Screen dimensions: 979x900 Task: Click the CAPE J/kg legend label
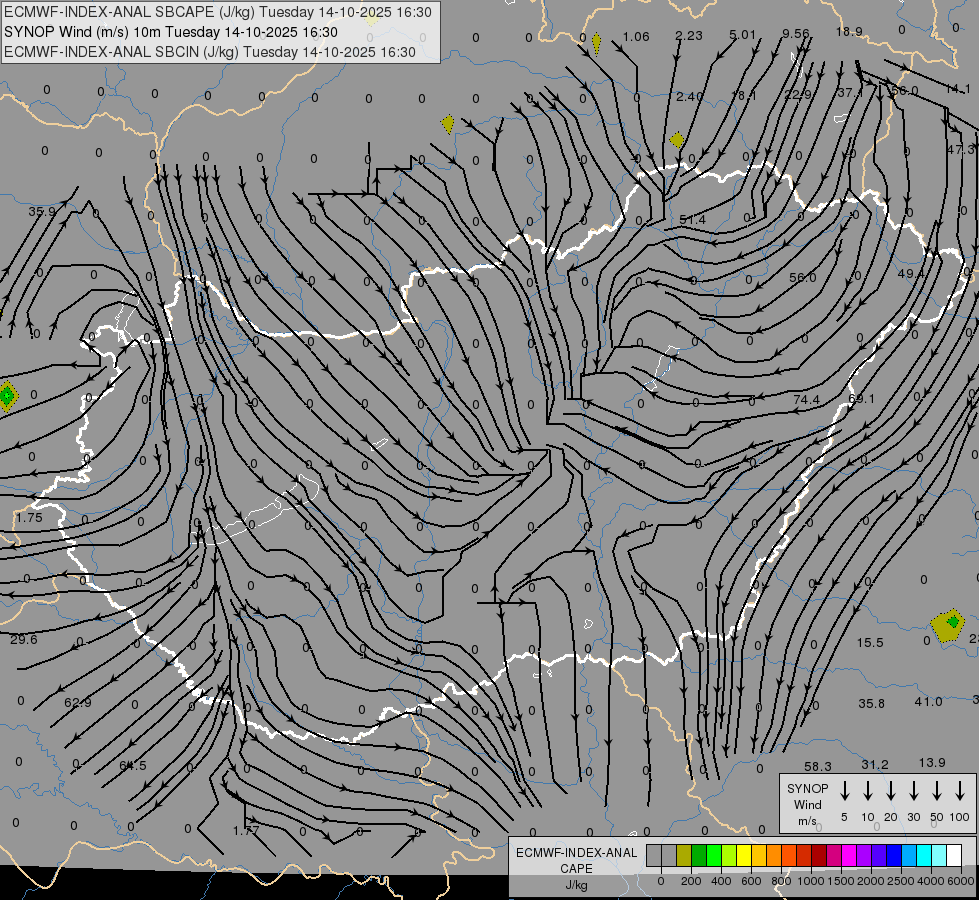[575, 868]
